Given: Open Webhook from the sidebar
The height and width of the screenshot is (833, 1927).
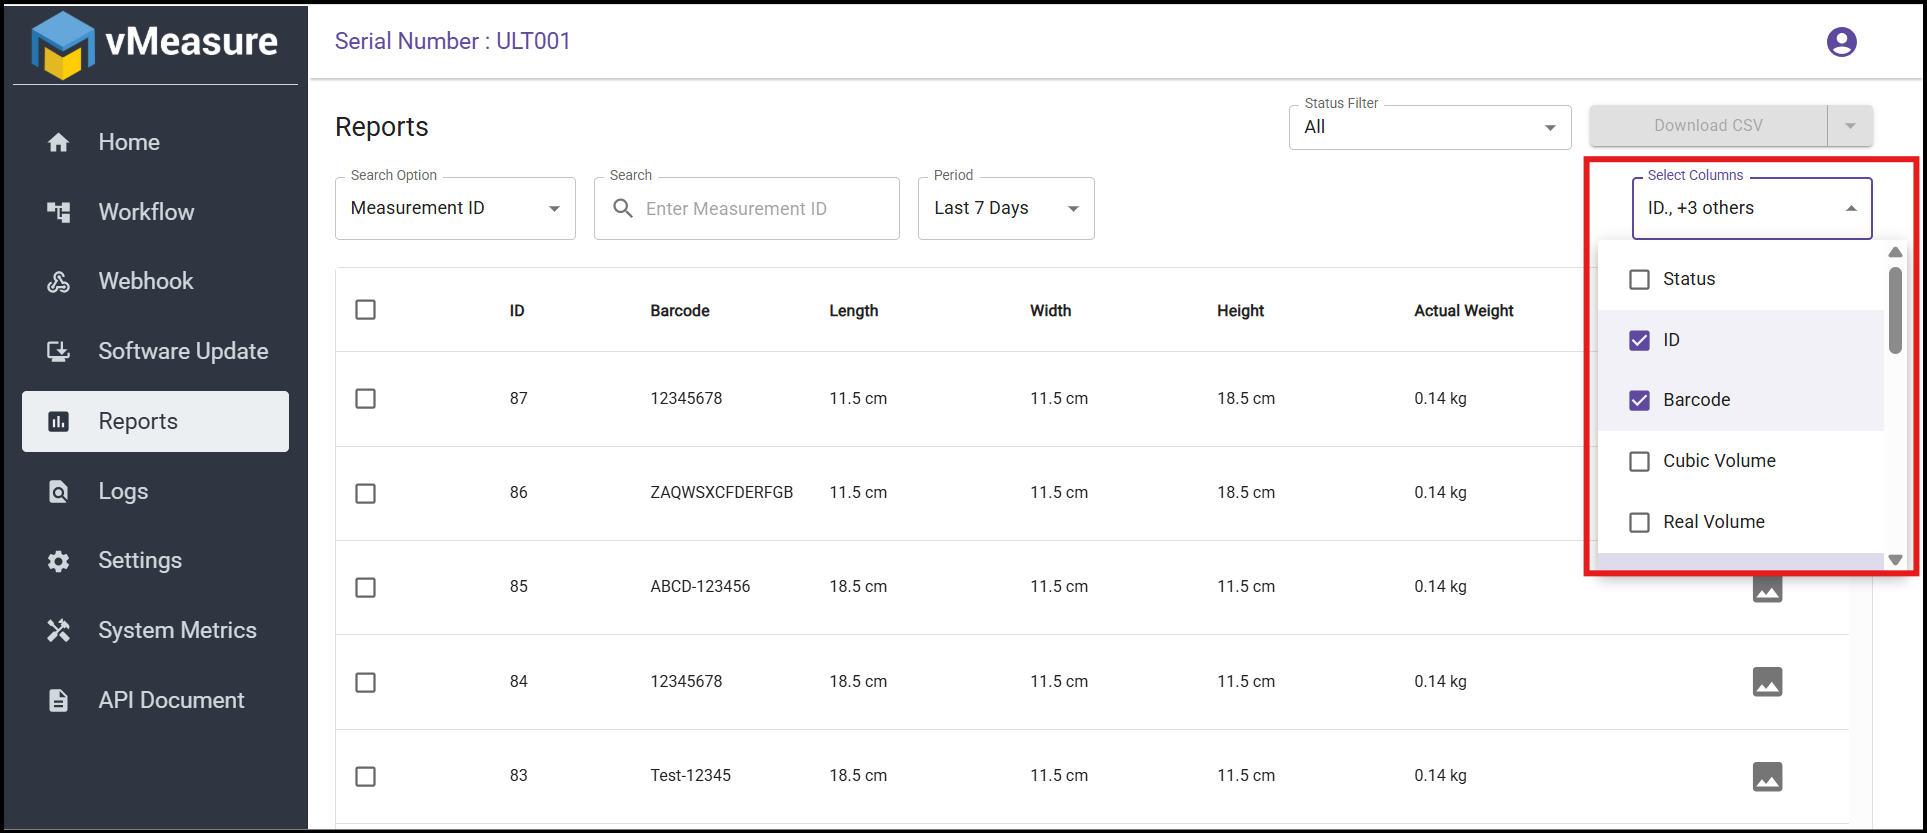Looking at the screenshot, I should pyautogui.click(x=155, y=281).
